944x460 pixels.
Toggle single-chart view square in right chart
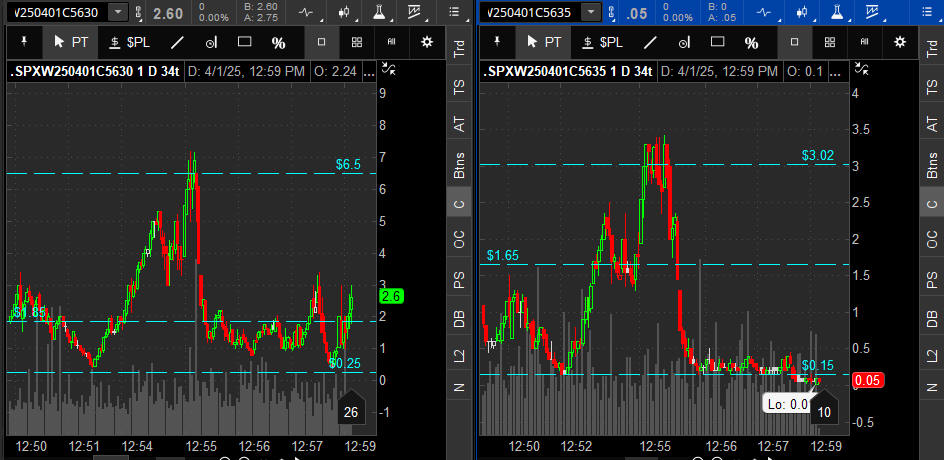tap(794, 43)
